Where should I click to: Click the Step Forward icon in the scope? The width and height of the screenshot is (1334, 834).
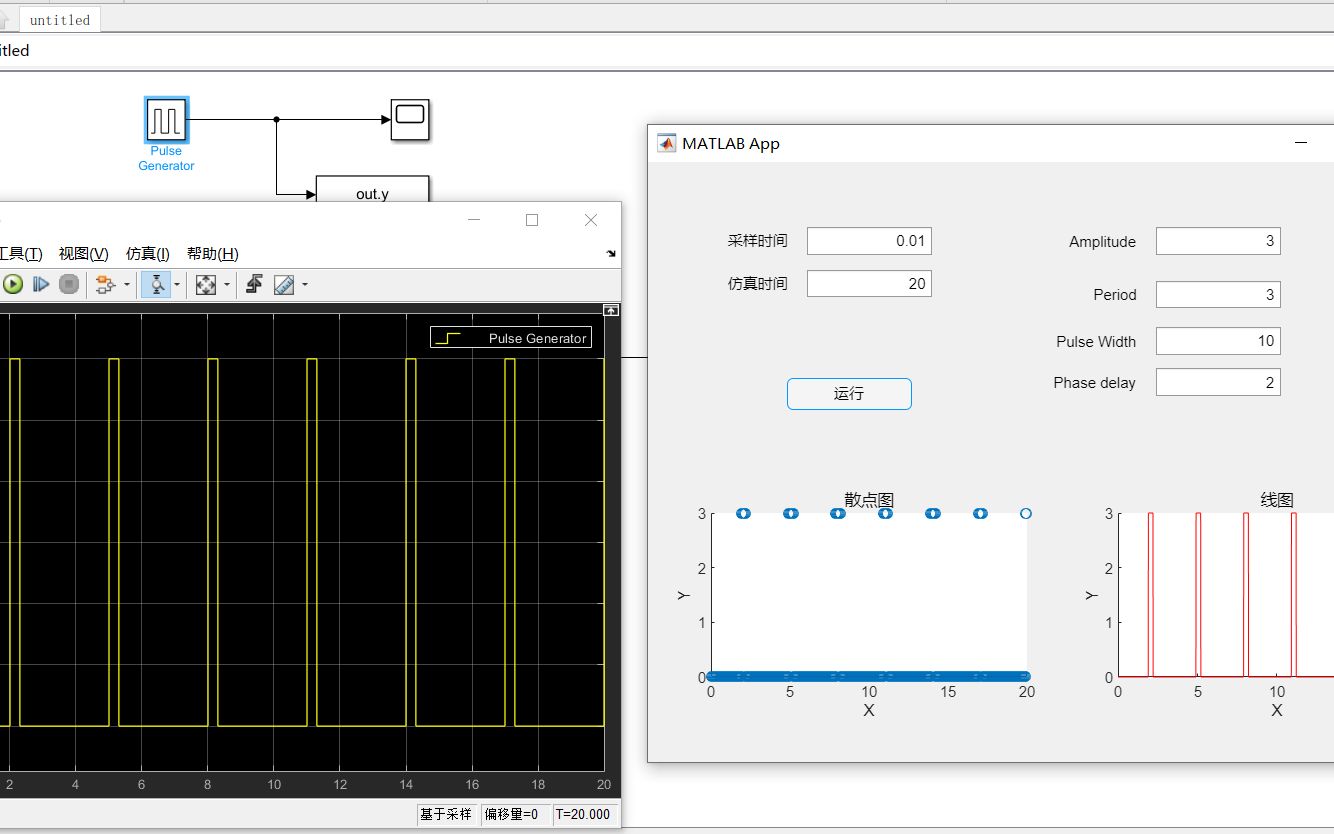point(41,284)
